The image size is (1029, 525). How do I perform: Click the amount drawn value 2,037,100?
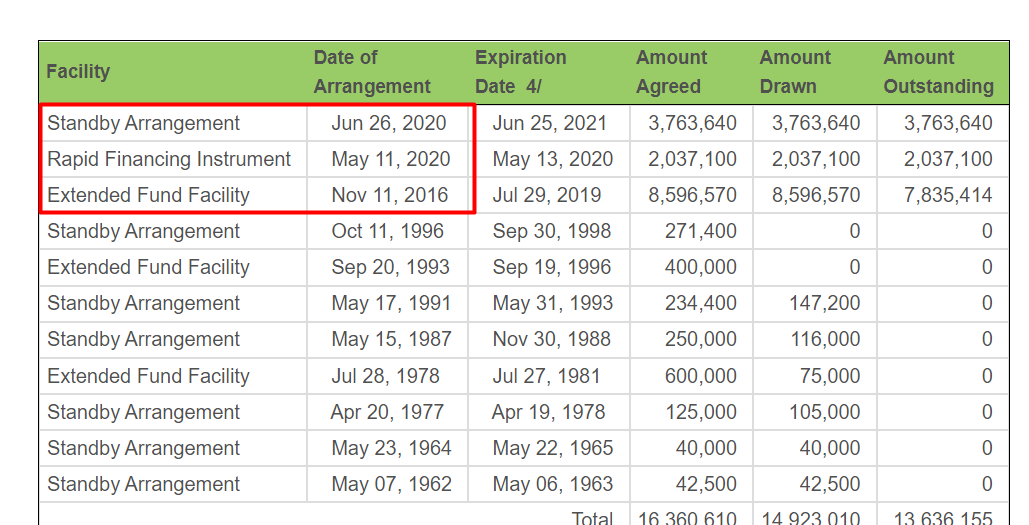tap(815, 159)
